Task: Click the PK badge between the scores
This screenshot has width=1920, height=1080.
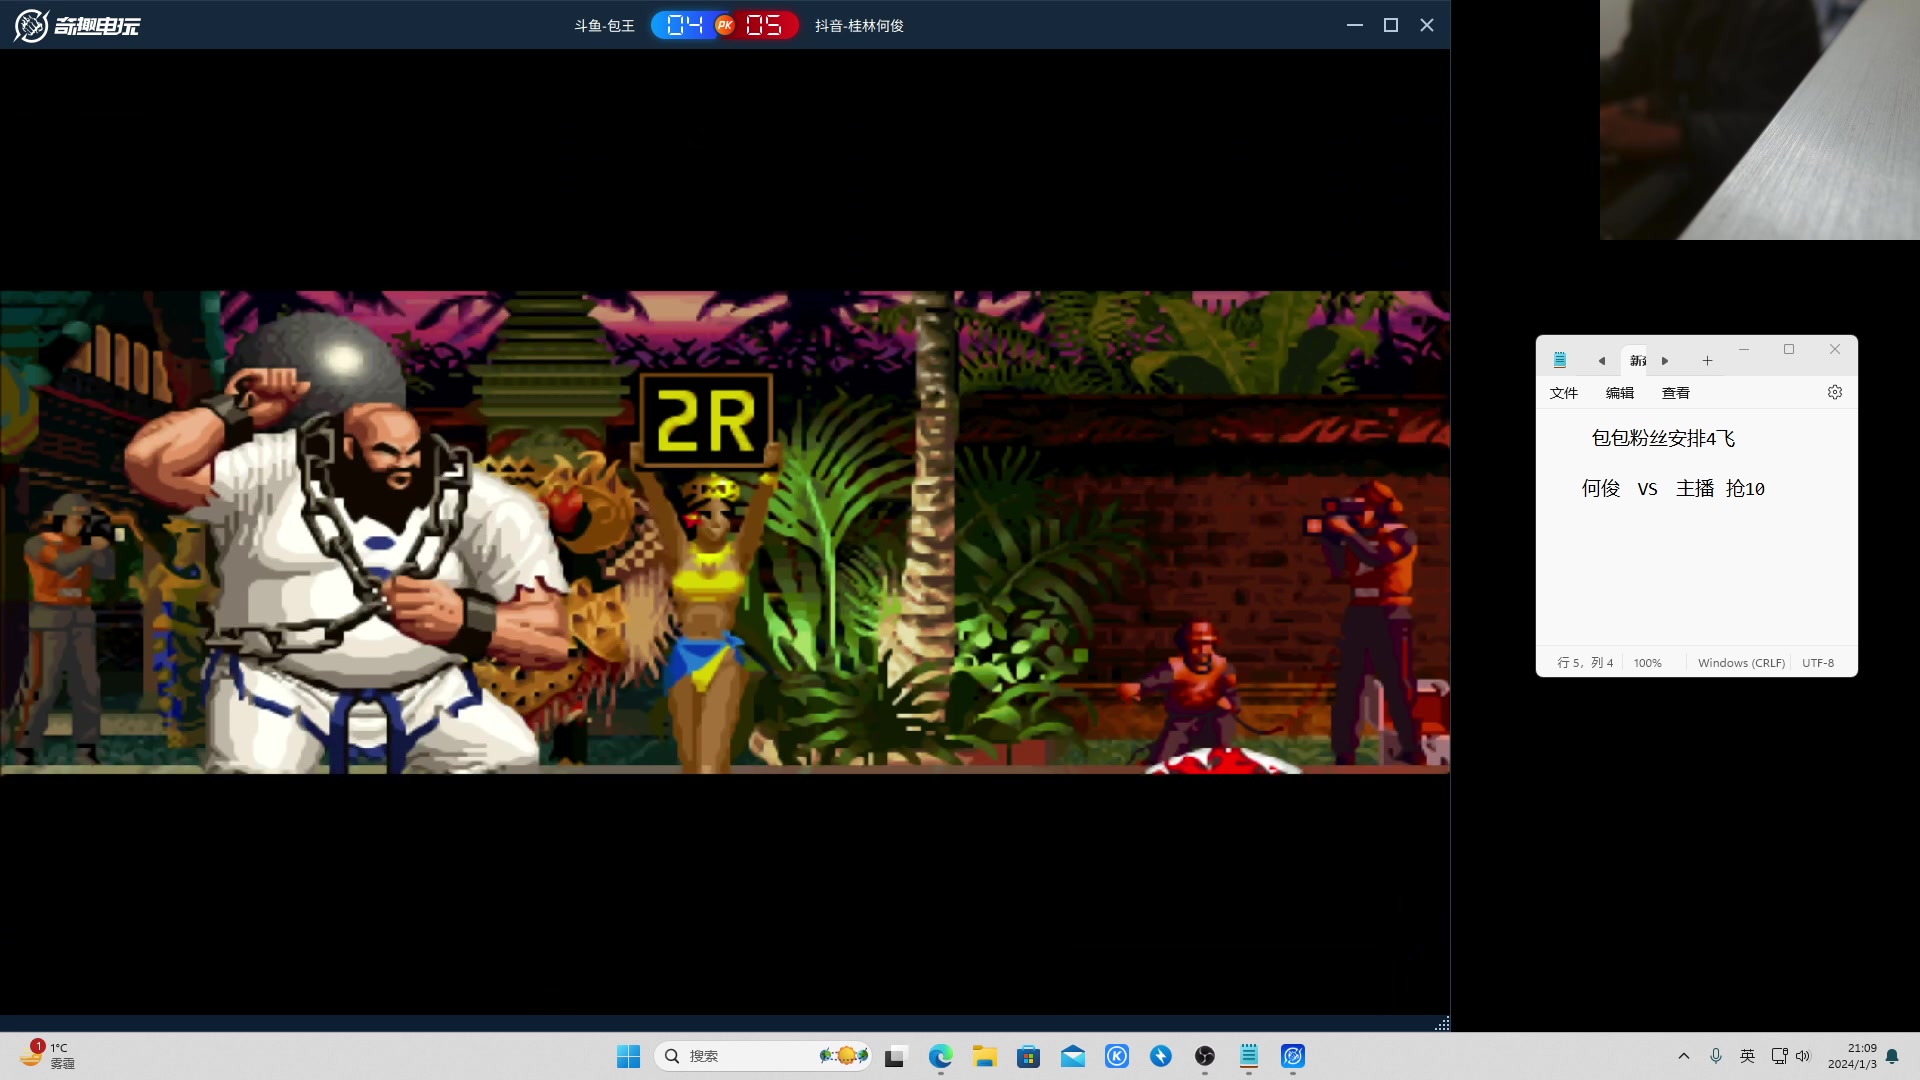Action: click(725, 25)
